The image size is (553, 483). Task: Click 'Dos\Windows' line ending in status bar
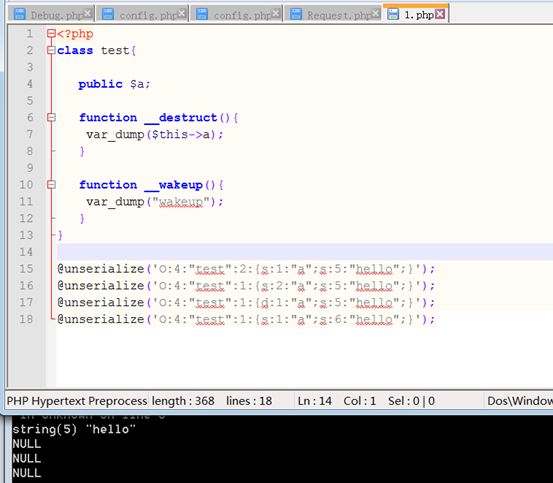click(x=520, y=401)
